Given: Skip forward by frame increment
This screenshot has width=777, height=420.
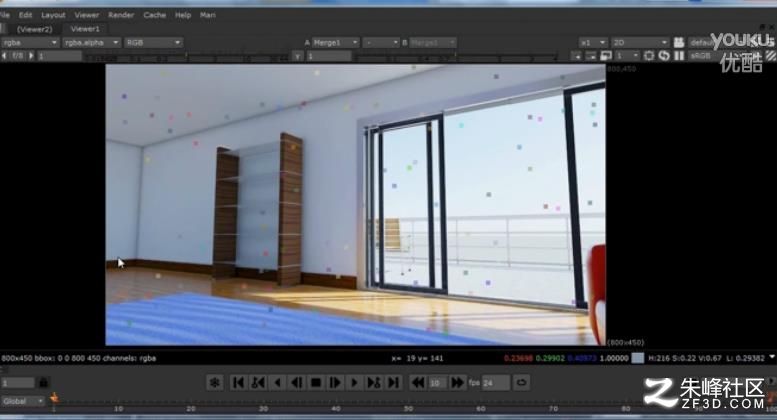Looking at the screenshot, I should coord(457,382).
